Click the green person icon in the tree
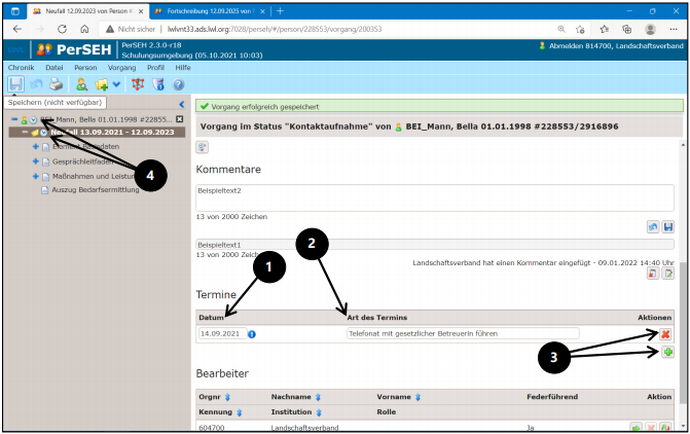The width and height of the screenshot is (690, 434). coord(24,120)
